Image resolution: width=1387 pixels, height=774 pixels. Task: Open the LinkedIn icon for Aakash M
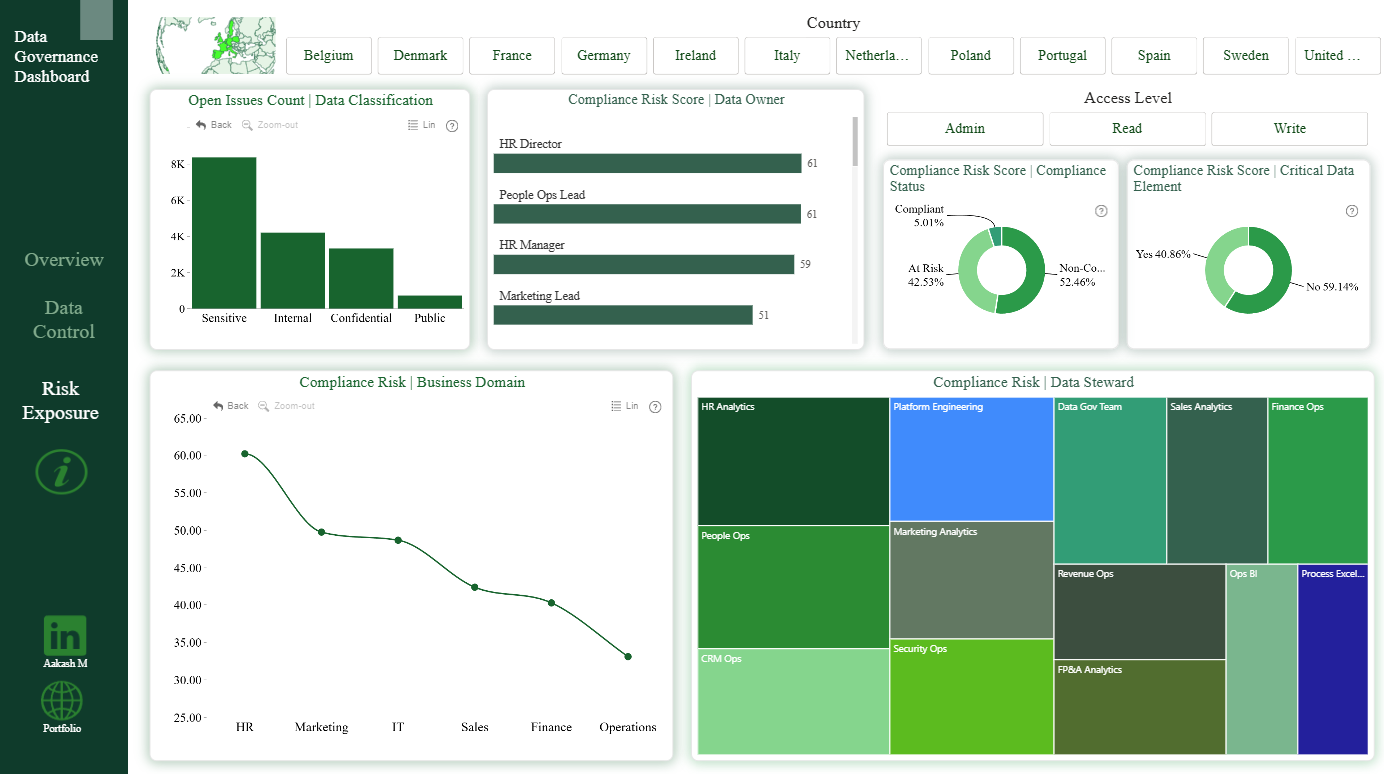tap(65, 636)
